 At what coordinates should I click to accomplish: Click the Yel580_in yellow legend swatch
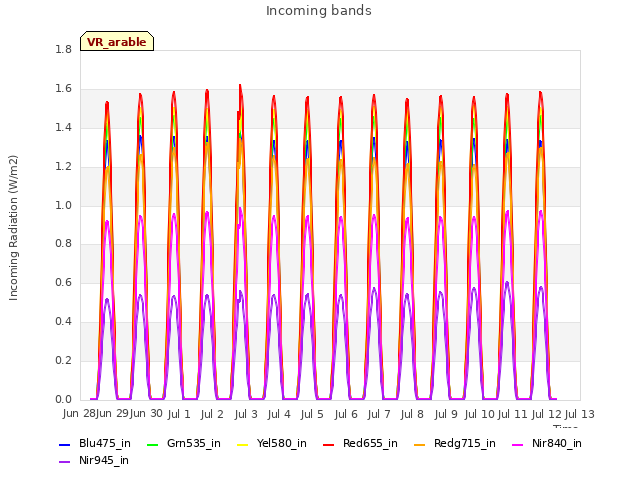(x=242, y=444)
